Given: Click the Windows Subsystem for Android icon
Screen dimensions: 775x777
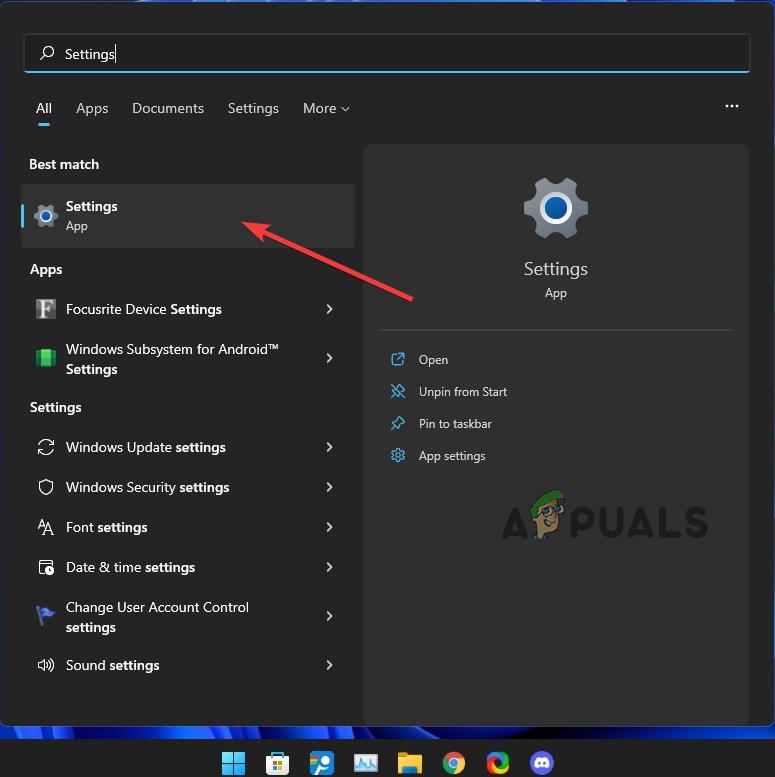Looking at the screenshot, I should pyautogui.click(x=46, y=358).
